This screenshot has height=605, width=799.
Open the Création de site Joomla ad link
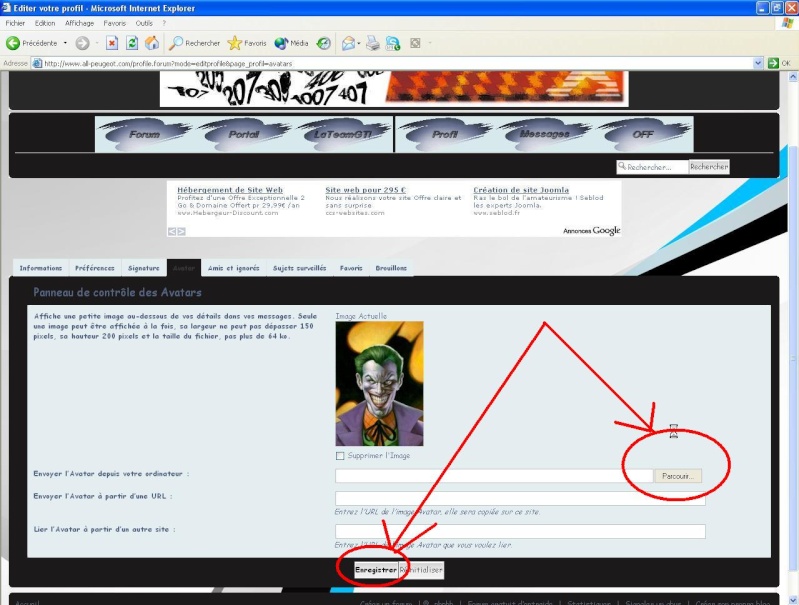click(521, 190)
